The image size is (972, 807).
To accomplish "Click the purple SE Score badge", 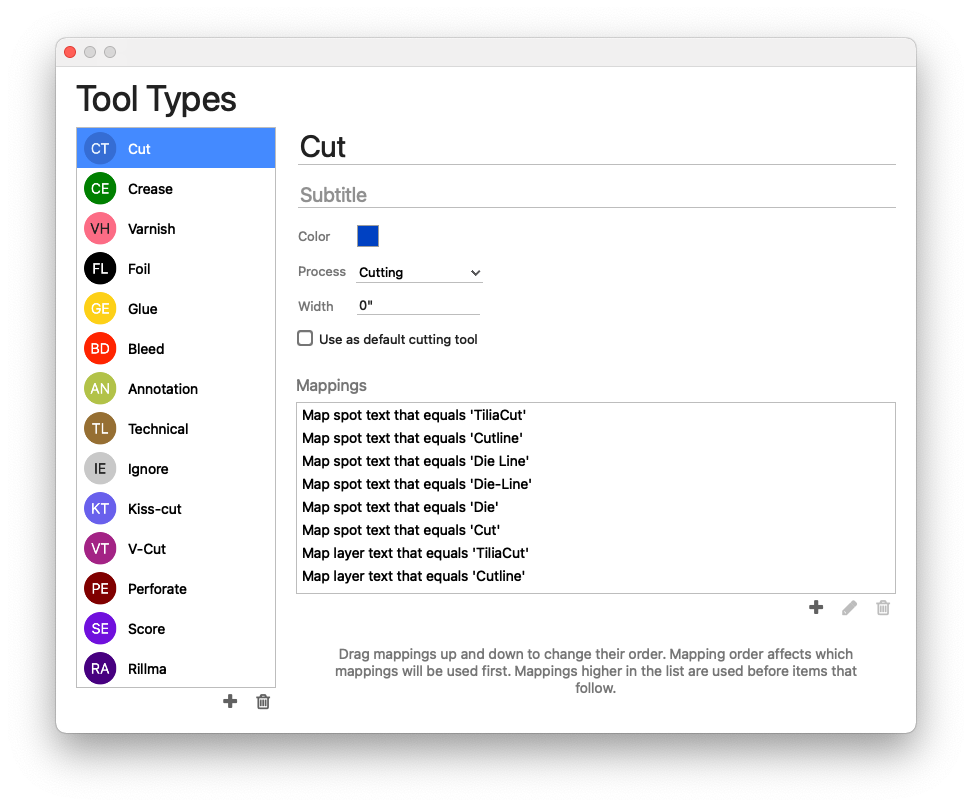I will click(x=100, y=628).
